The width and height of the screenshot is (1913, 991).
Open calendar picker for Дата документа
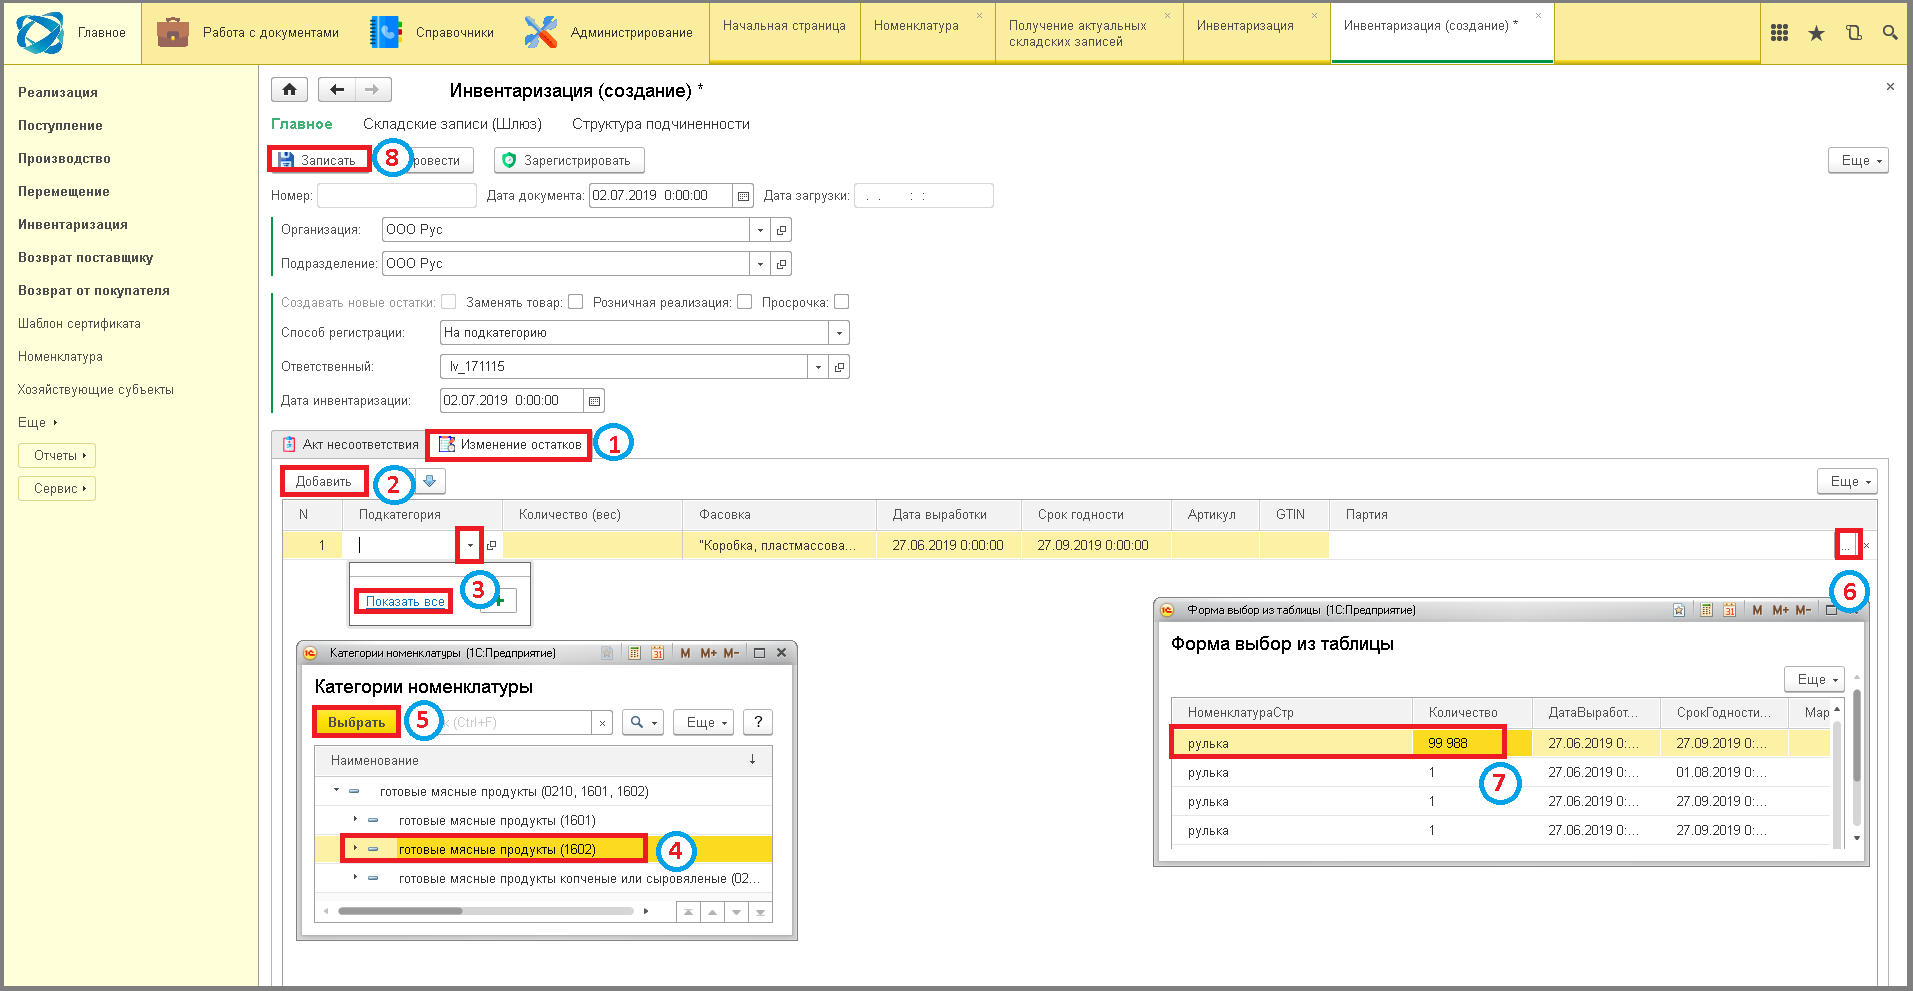point(743,196)
